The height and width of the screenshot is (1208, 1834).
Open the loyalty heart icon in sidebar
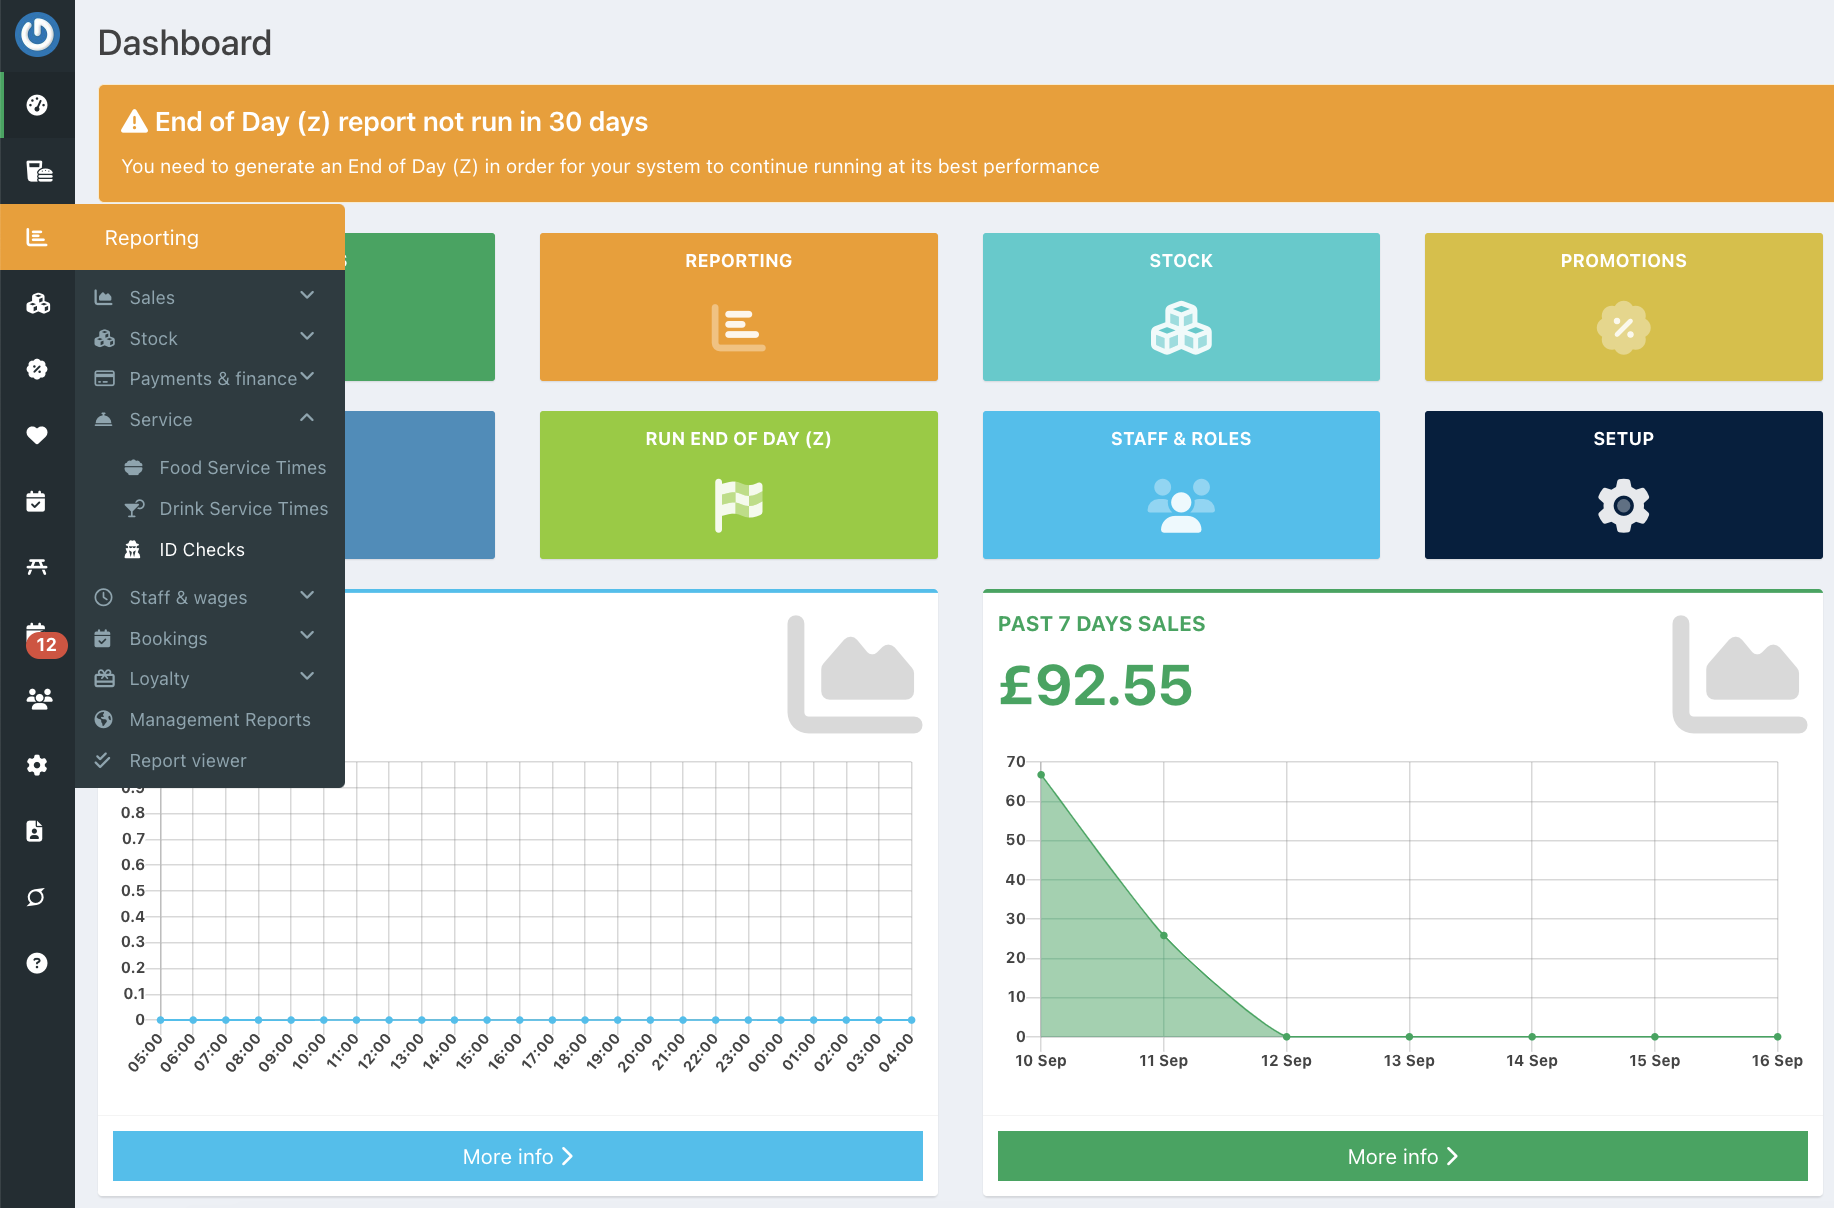37,435
